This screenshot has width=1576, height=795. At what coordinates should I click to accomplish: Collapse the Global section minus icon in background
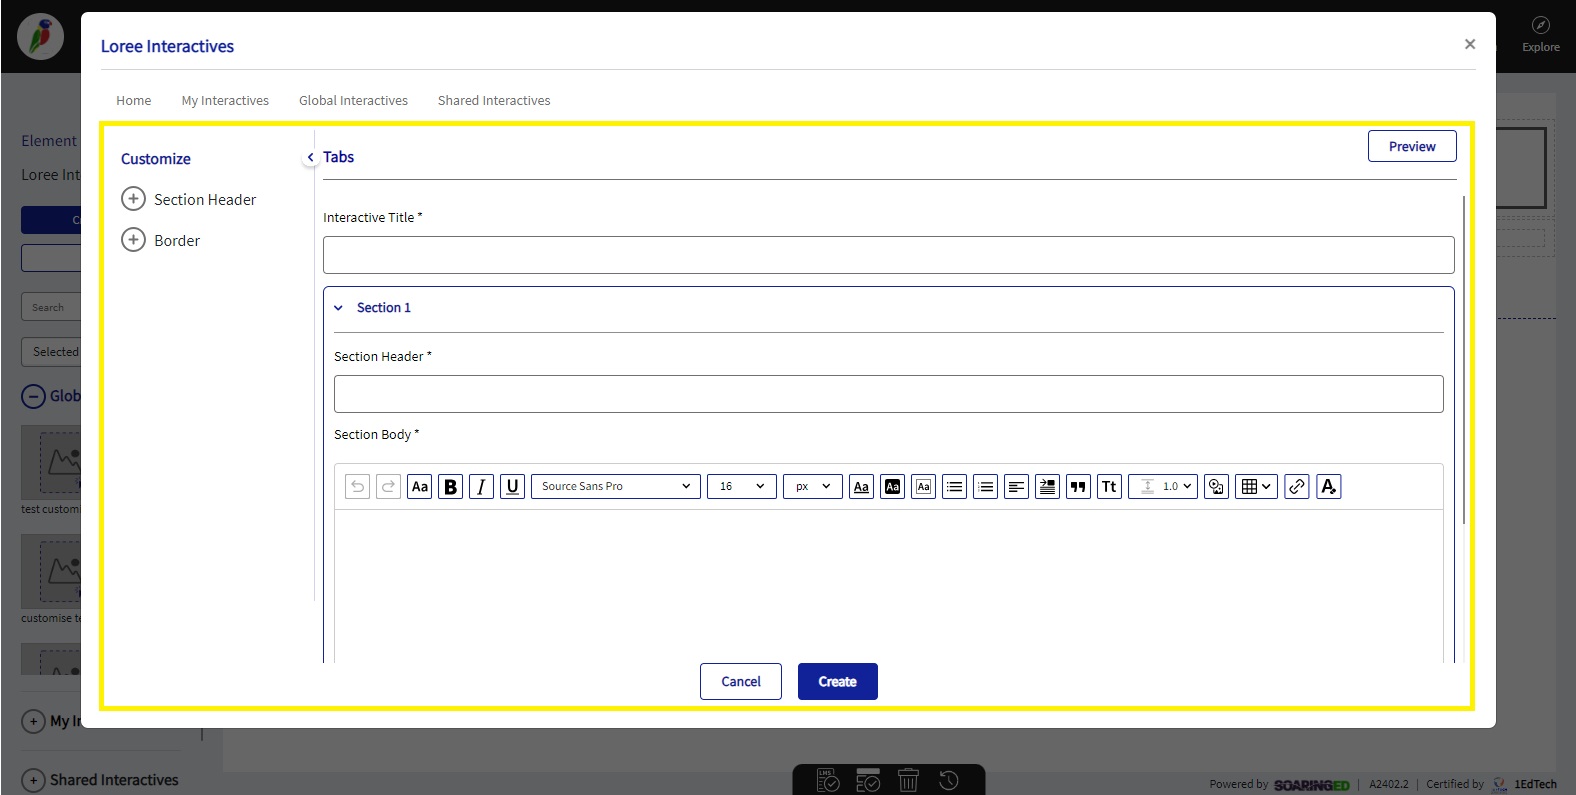(33, 396)
